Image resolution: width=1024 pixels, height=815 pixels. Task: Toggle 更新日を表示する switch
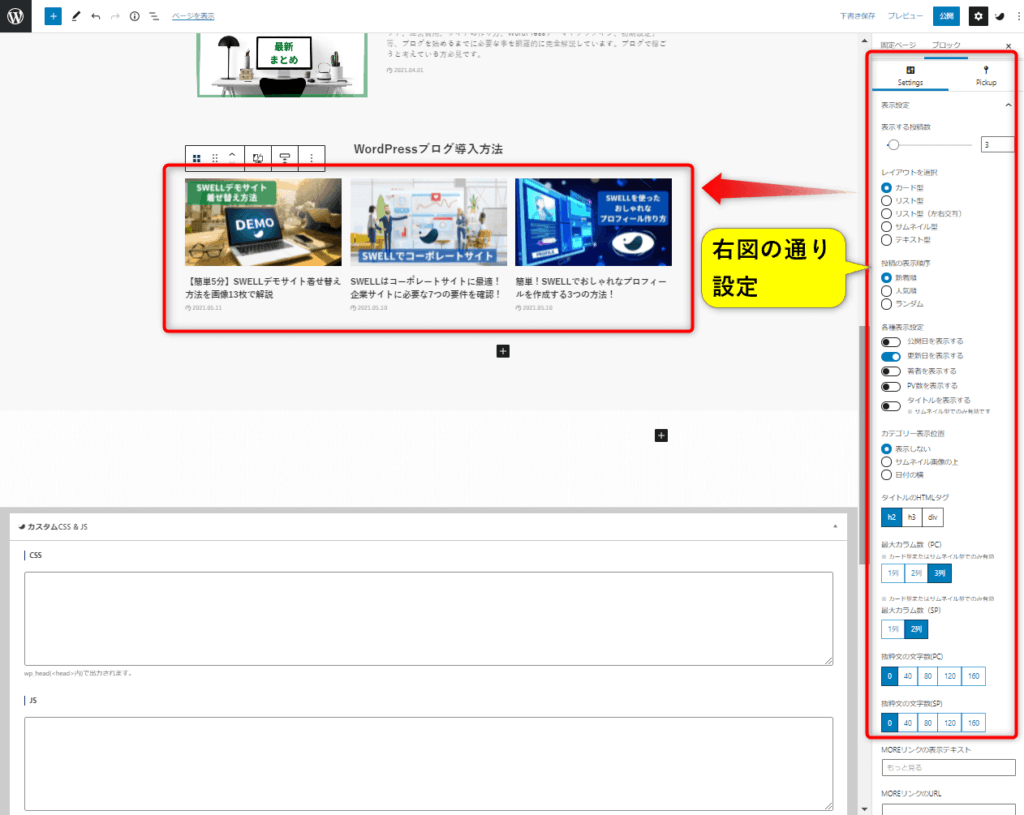pos(891,357)
